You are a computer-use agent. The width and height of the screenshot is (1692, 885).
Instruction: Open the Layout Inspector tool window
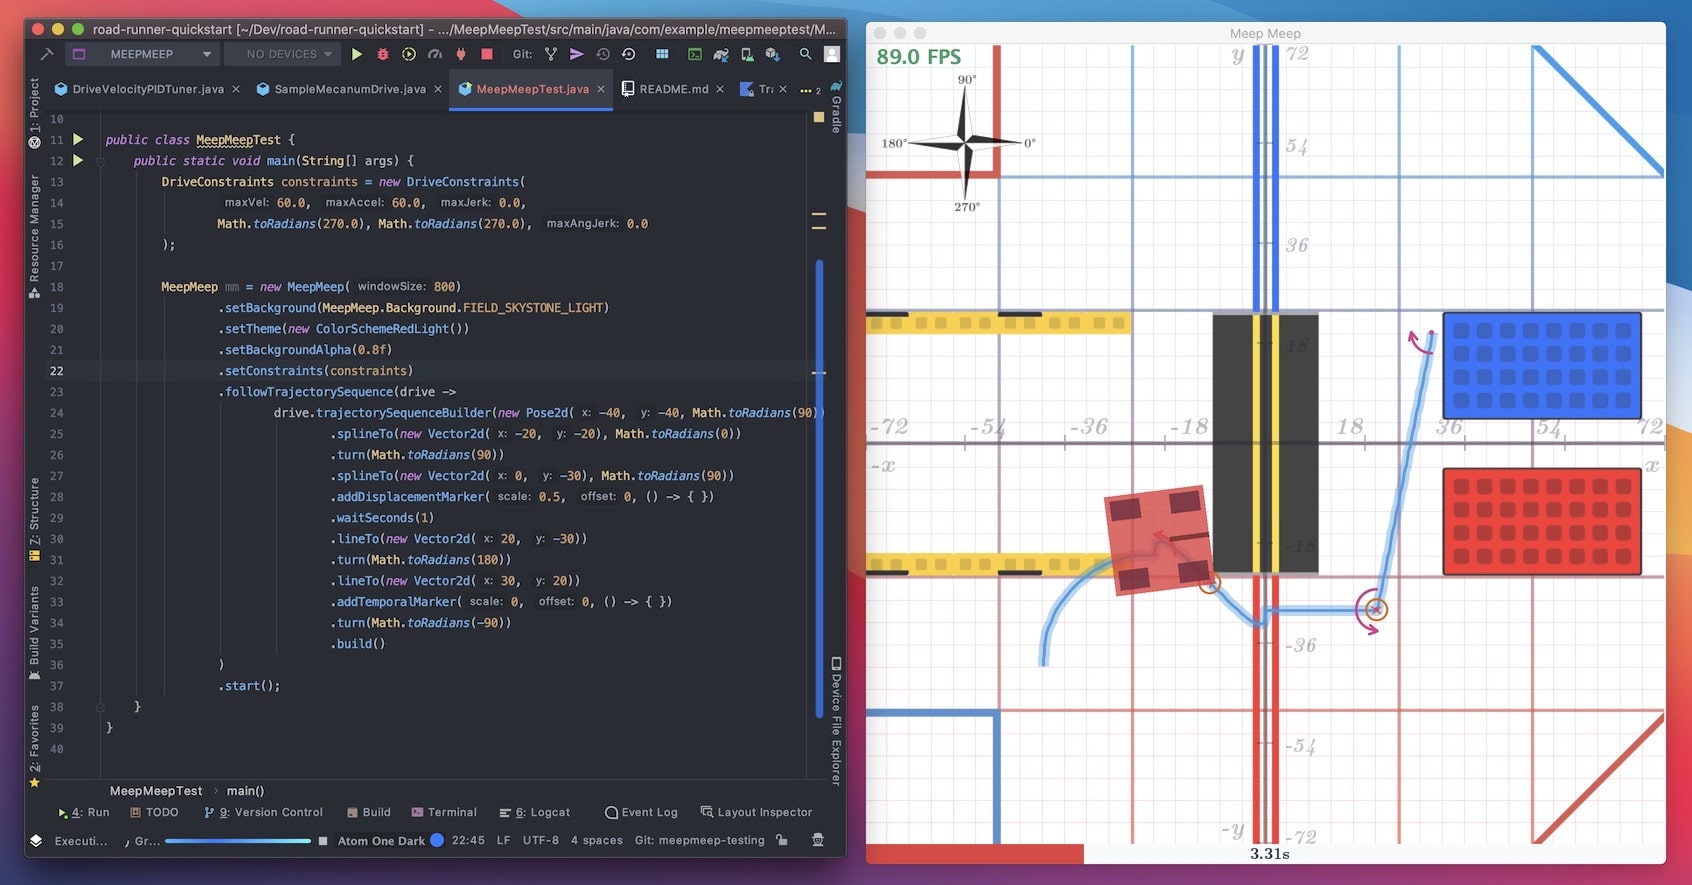[756, 812]
